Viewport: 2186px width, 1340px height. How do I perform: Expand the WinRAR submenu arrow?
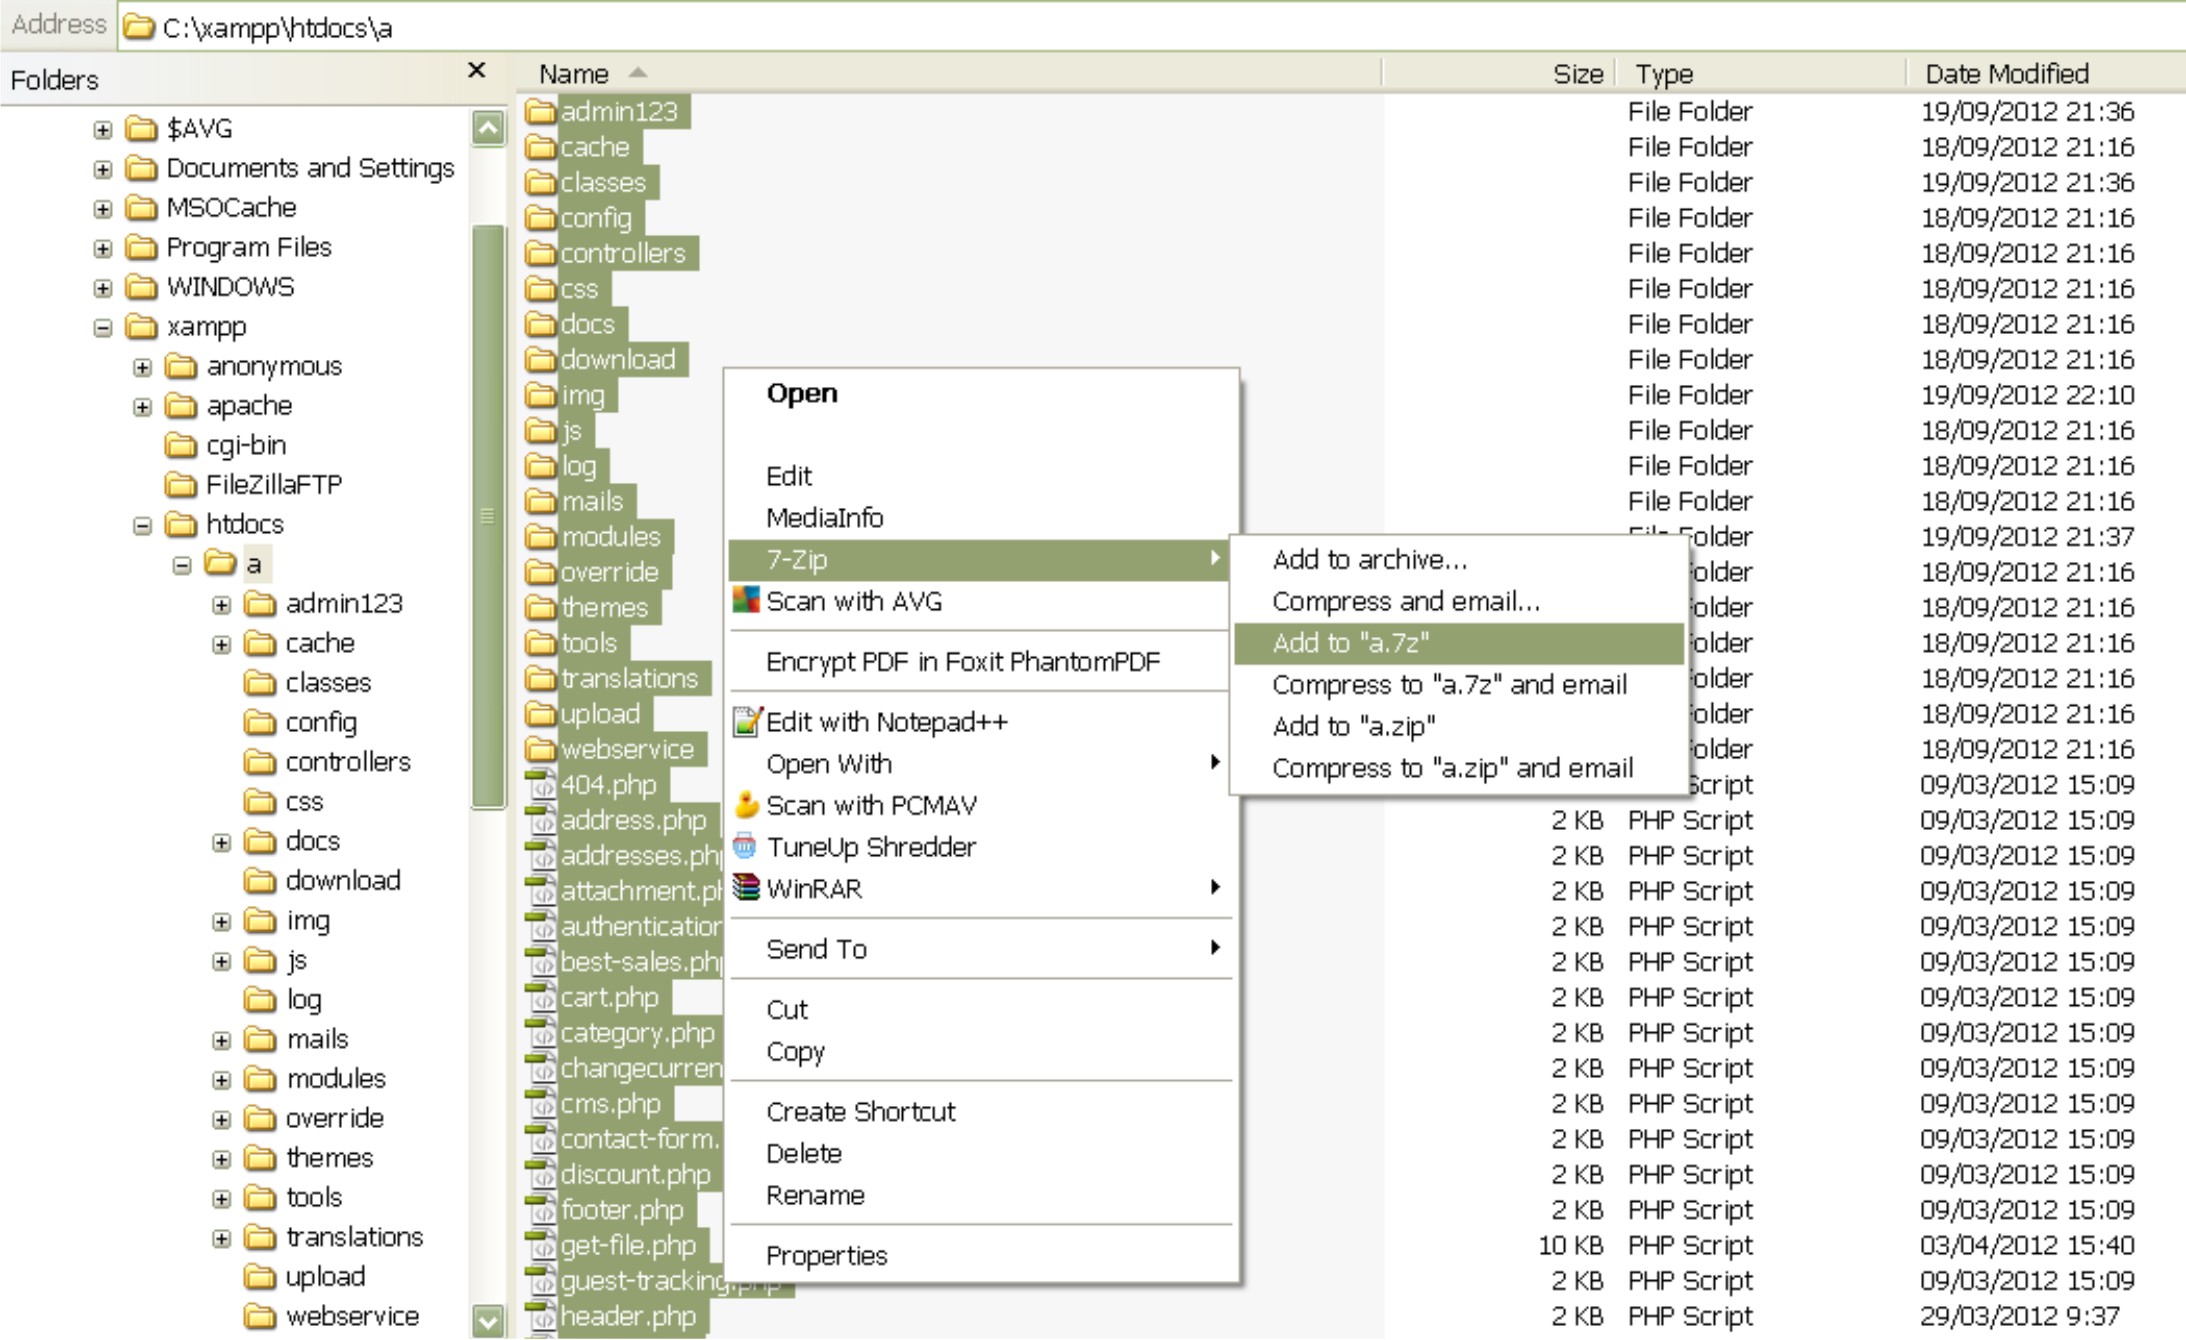(1214, 887)
